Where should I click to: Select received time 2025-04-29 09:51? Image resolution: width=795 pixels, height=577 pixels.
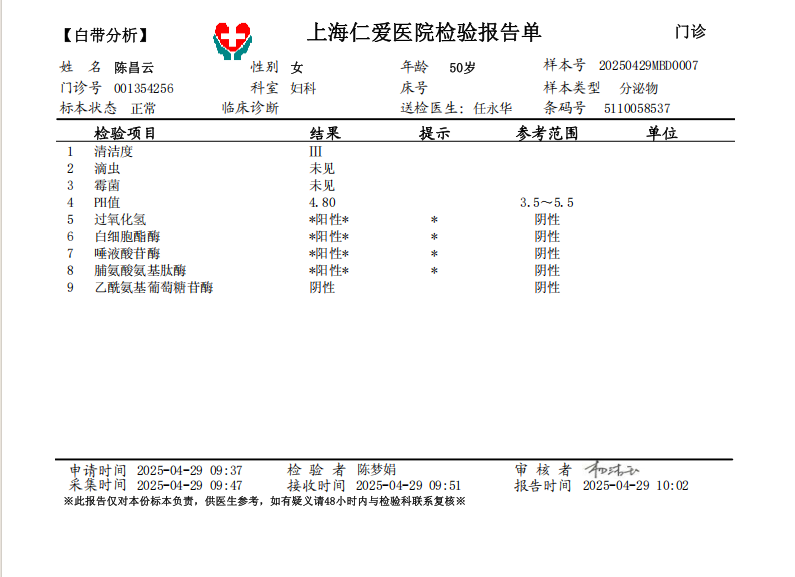(409, 486)
